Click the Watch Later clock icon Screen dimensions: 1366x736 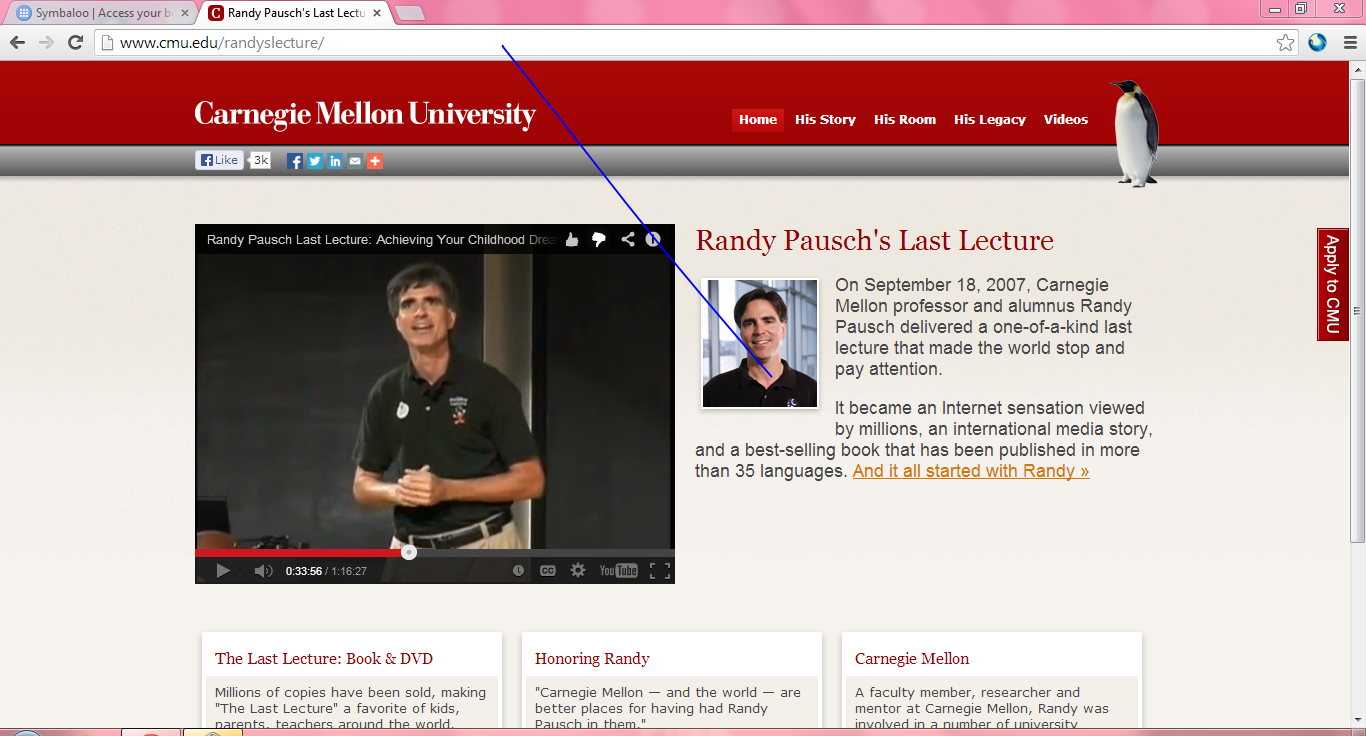(518, 570)
